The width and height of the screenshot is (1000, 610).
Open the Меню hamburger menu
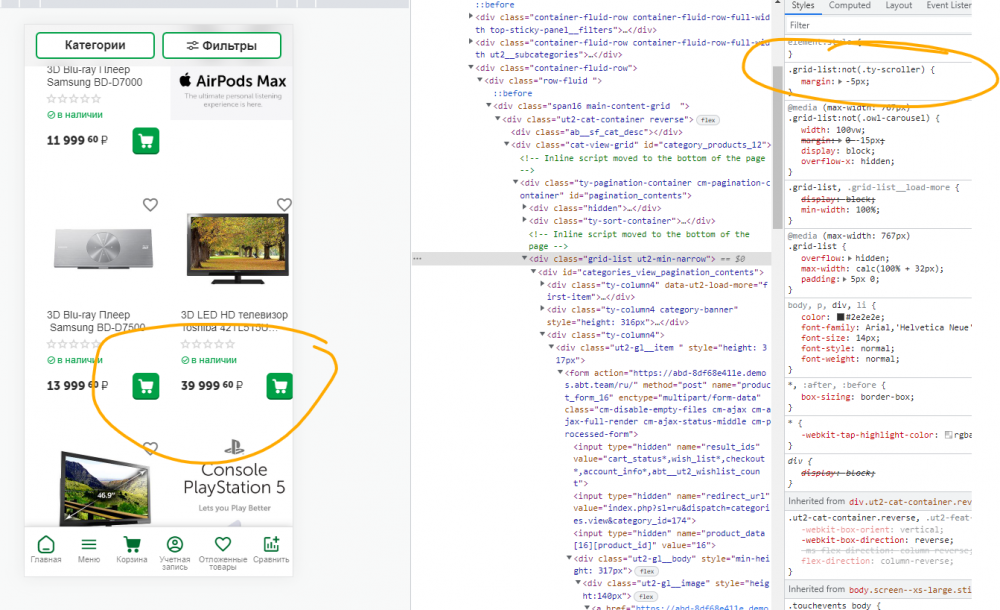[89, 549]
